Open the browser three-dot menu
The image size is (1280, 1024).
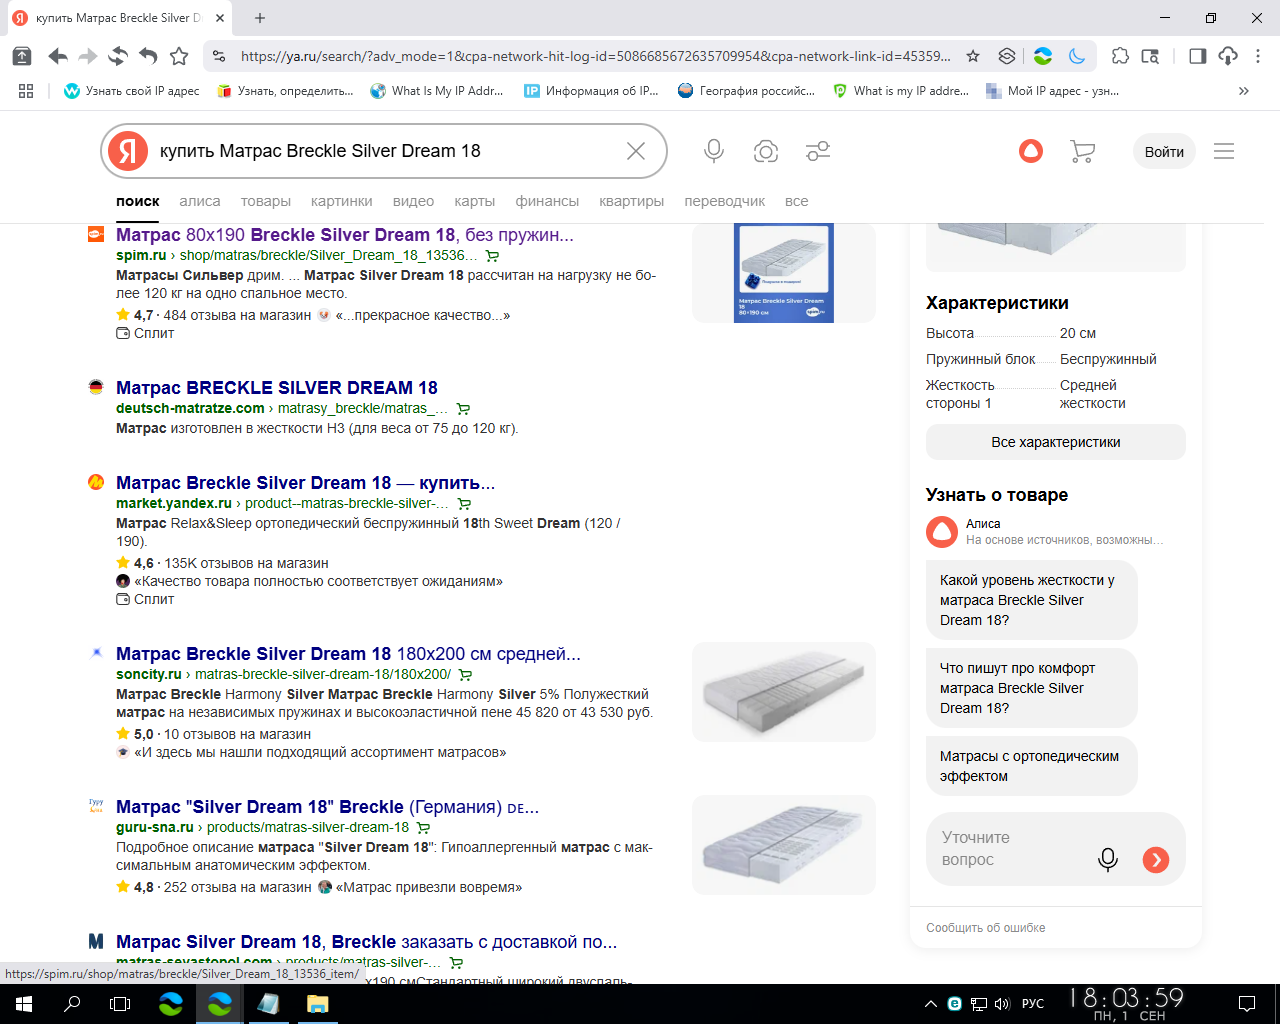[x=1258, y=56]
